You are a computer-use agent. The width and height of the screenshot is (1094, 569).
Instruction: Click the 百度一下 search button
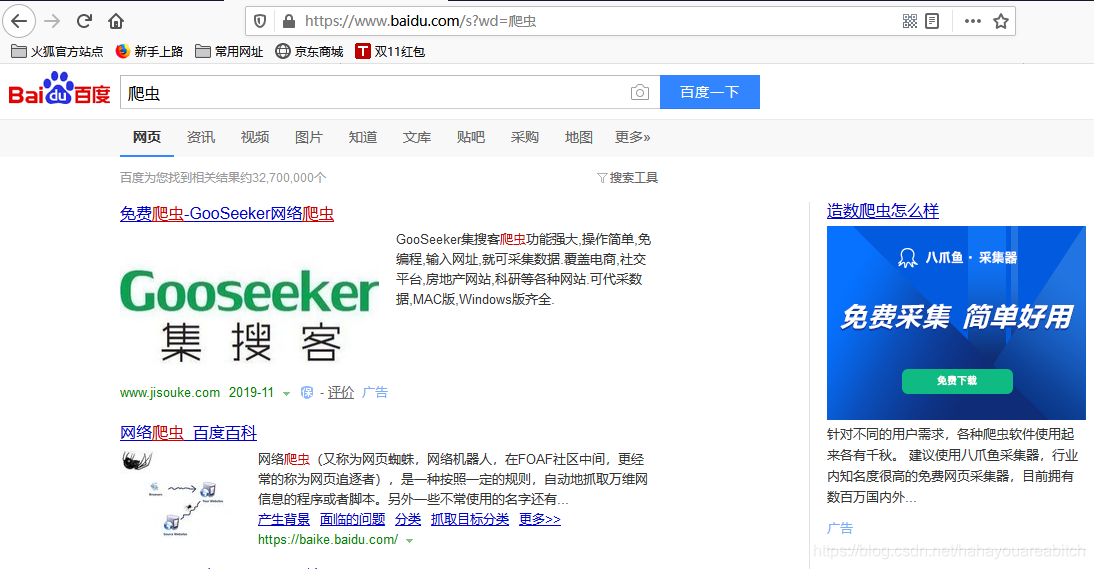[710, 92]
